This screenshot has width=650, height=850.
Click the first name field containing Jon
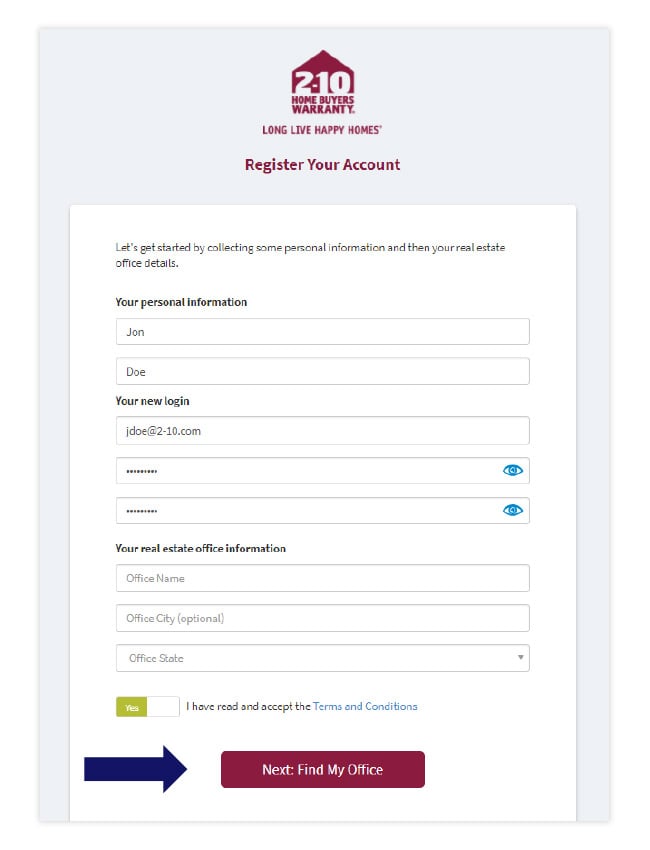322,332
